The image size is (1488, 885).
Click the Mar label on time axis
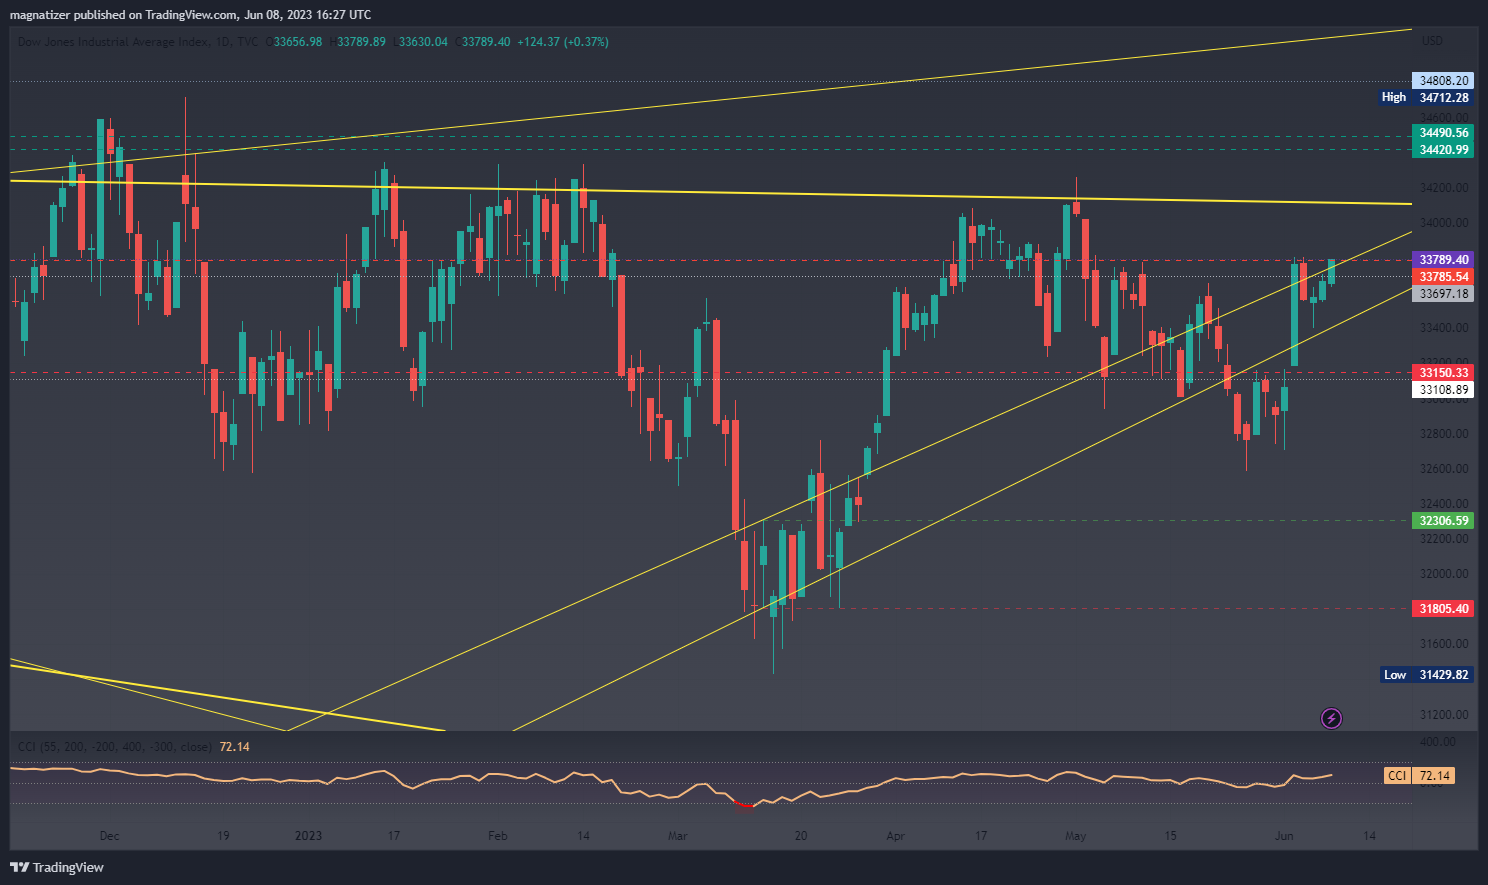point(678,836)
